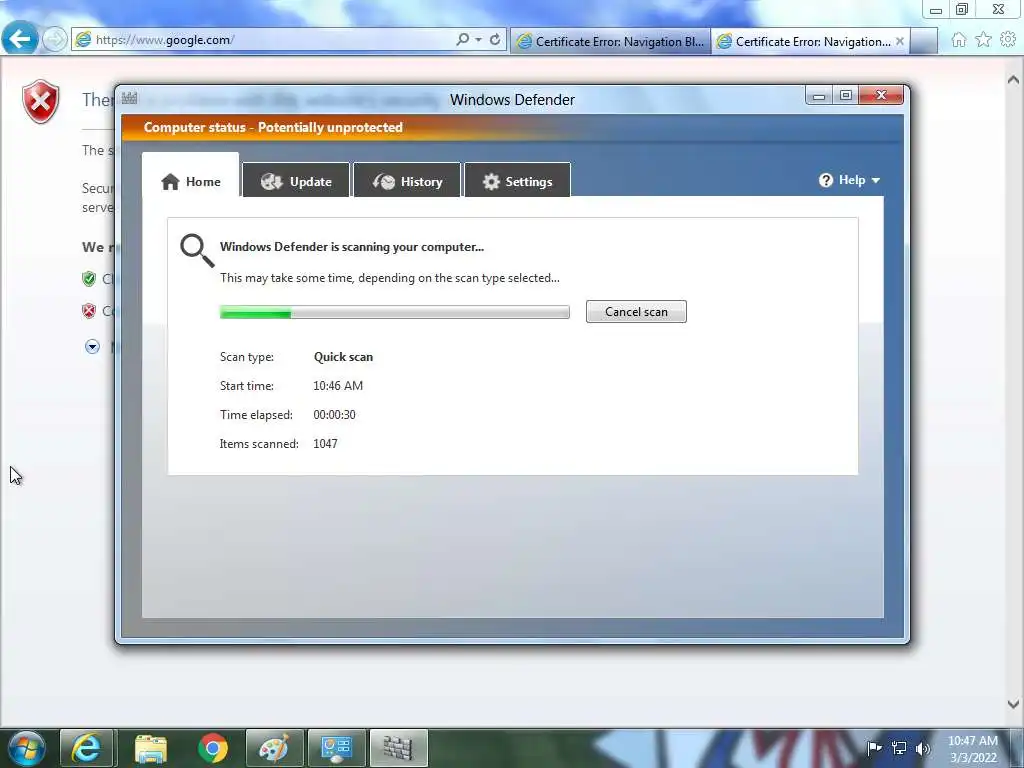The height and width of the screenshot is (768, 1024).
Task: Click the Refresh icon in Internet Explorer
Action: click(495, 39)
